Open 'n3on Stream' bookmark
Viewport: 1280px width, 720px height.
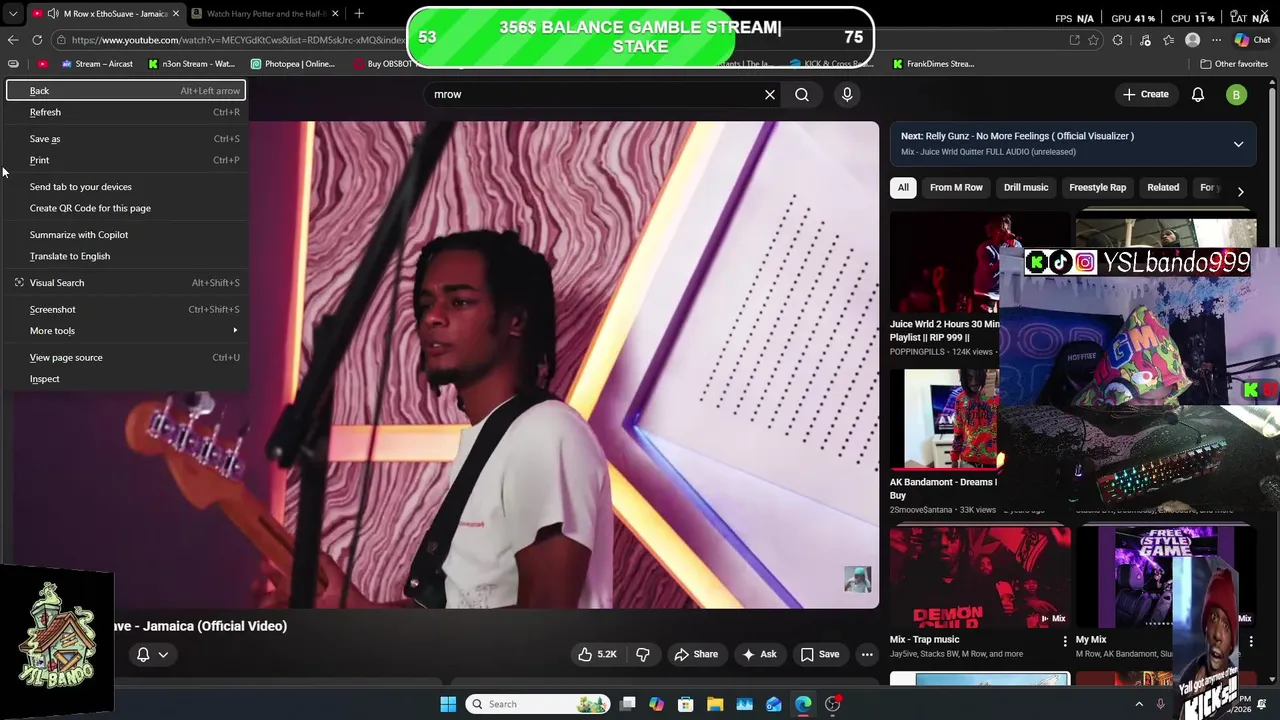click(x=192, y=64)
